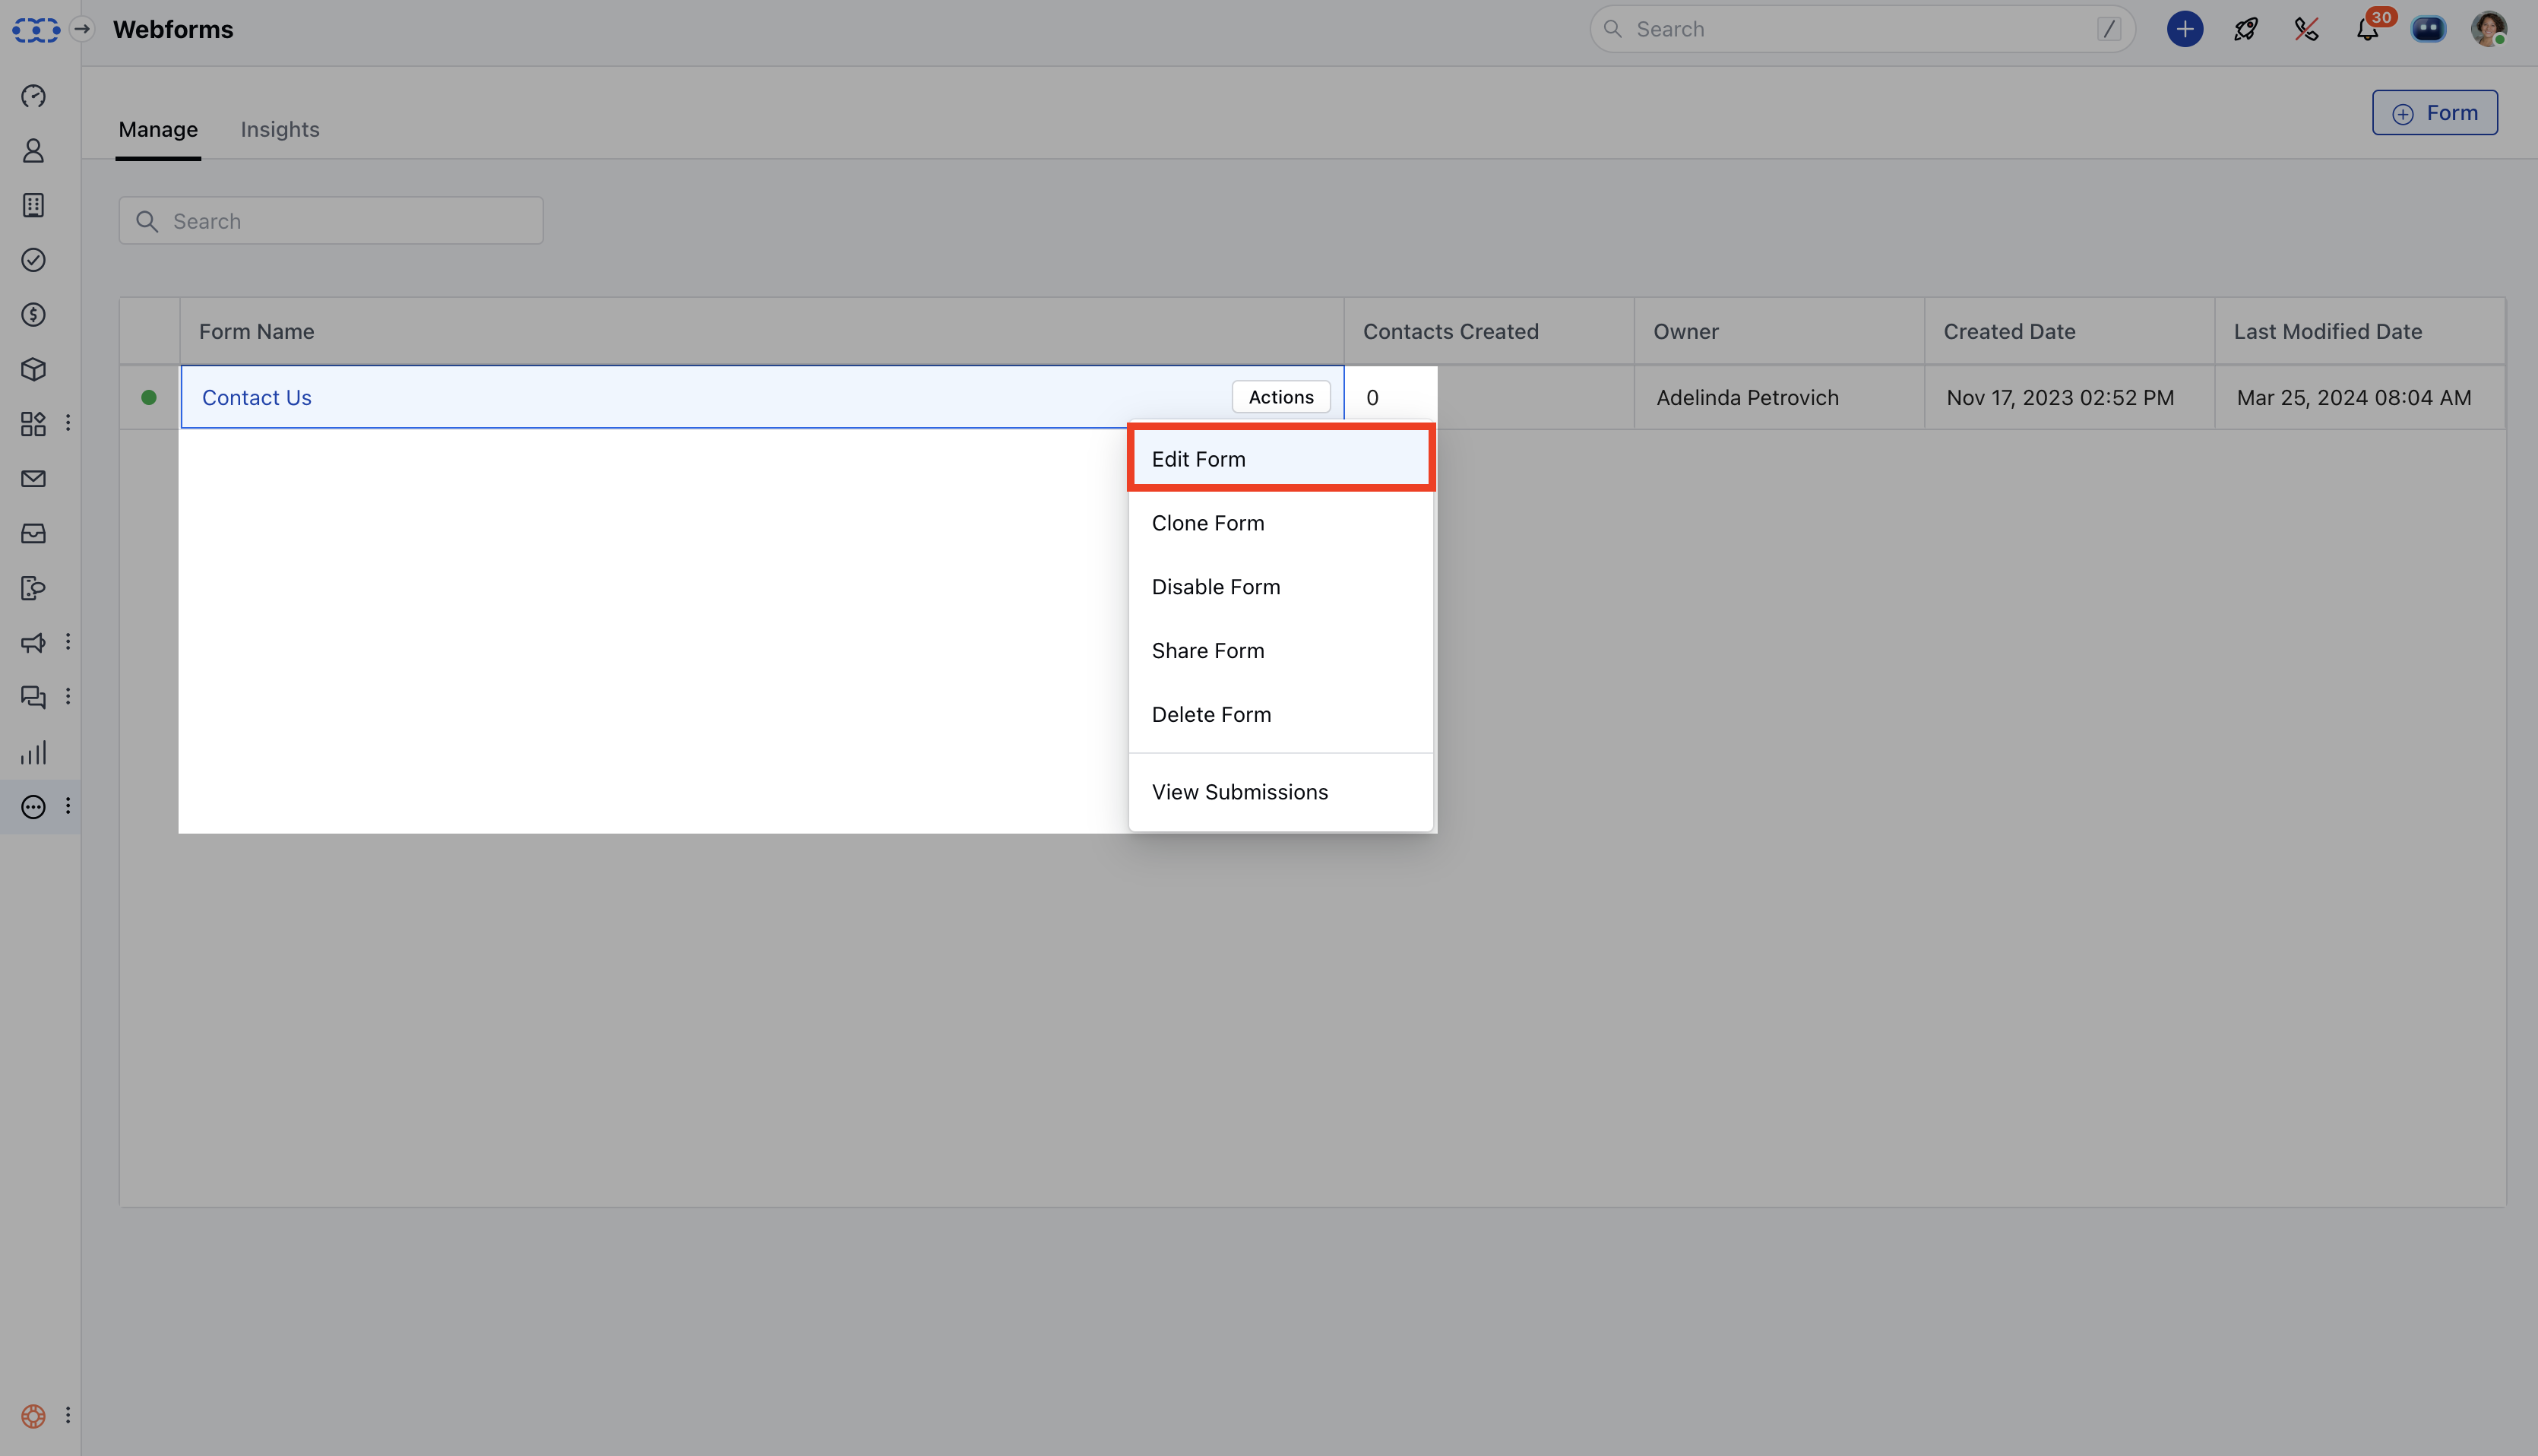The image size is (2538, 1456).
Task: Open the phone dialer icon in header
Action: tap(2306, 29)
